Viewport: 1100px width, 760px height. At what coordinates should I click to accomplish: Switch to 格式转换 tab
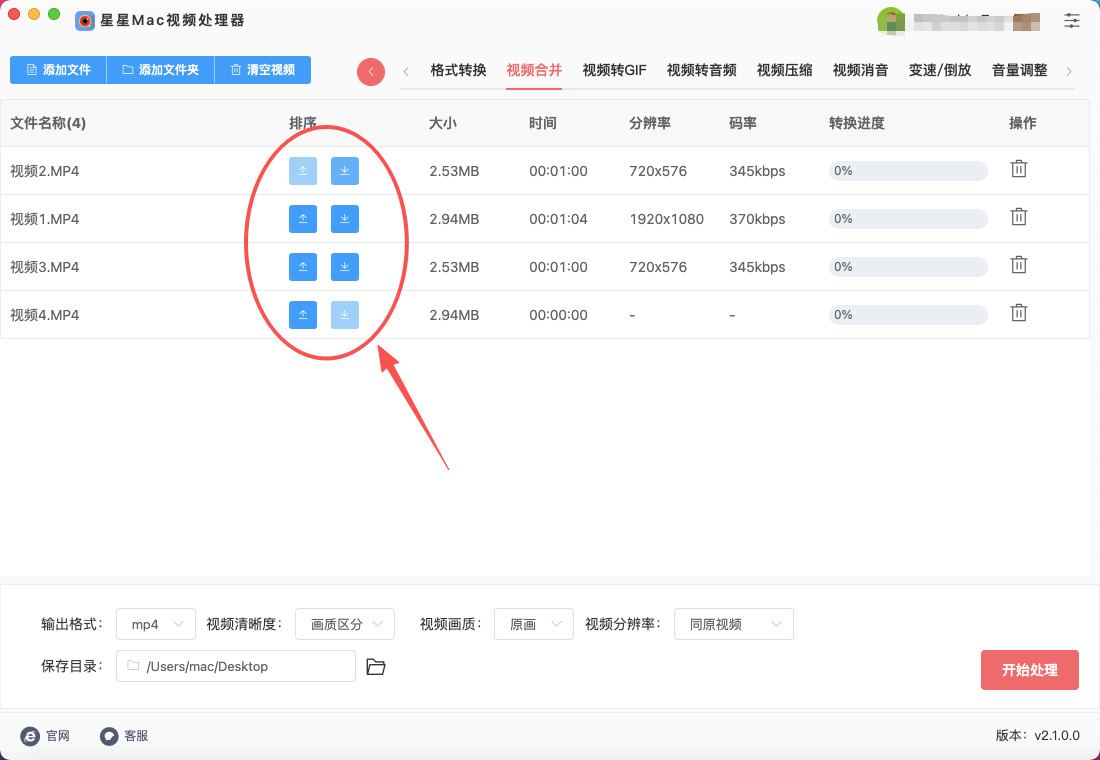[458, 70]
